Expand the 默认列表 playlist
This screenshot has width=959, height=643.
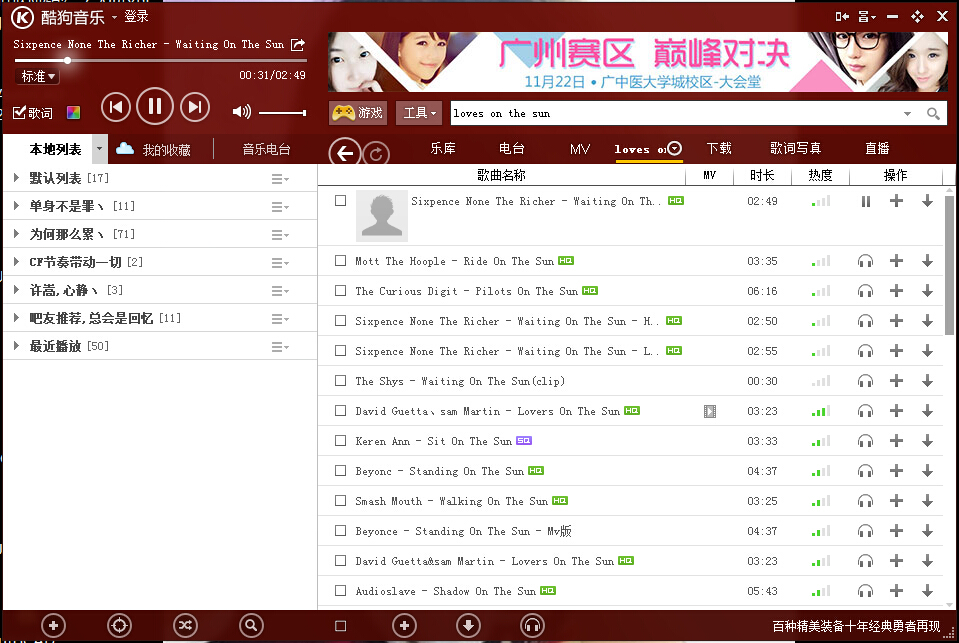(x=17, y=178)
